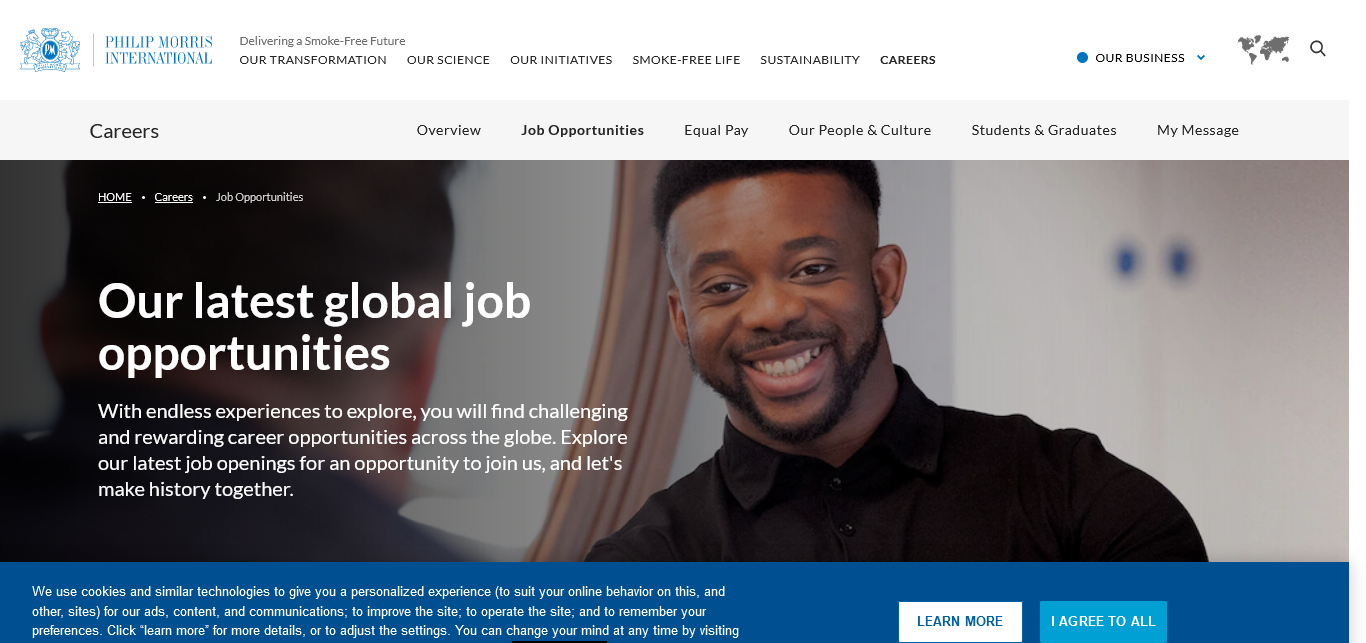Go to Our Initiatives section

[x=561, y=60]
